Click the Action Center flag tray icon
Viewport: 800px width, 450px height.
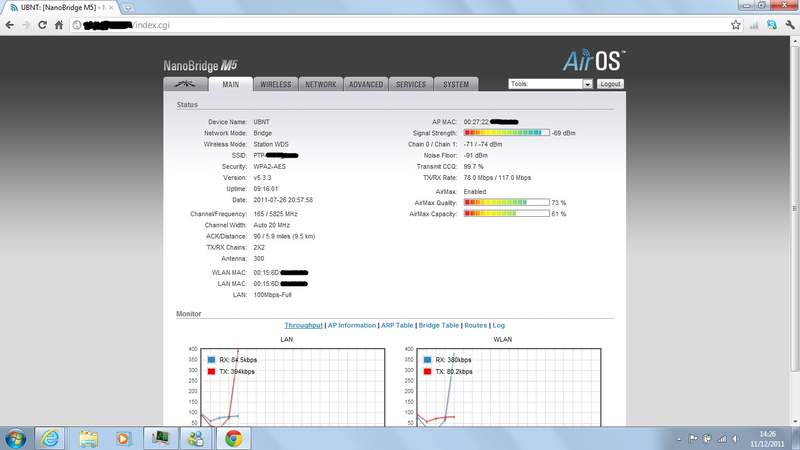[x=693, y=439]
